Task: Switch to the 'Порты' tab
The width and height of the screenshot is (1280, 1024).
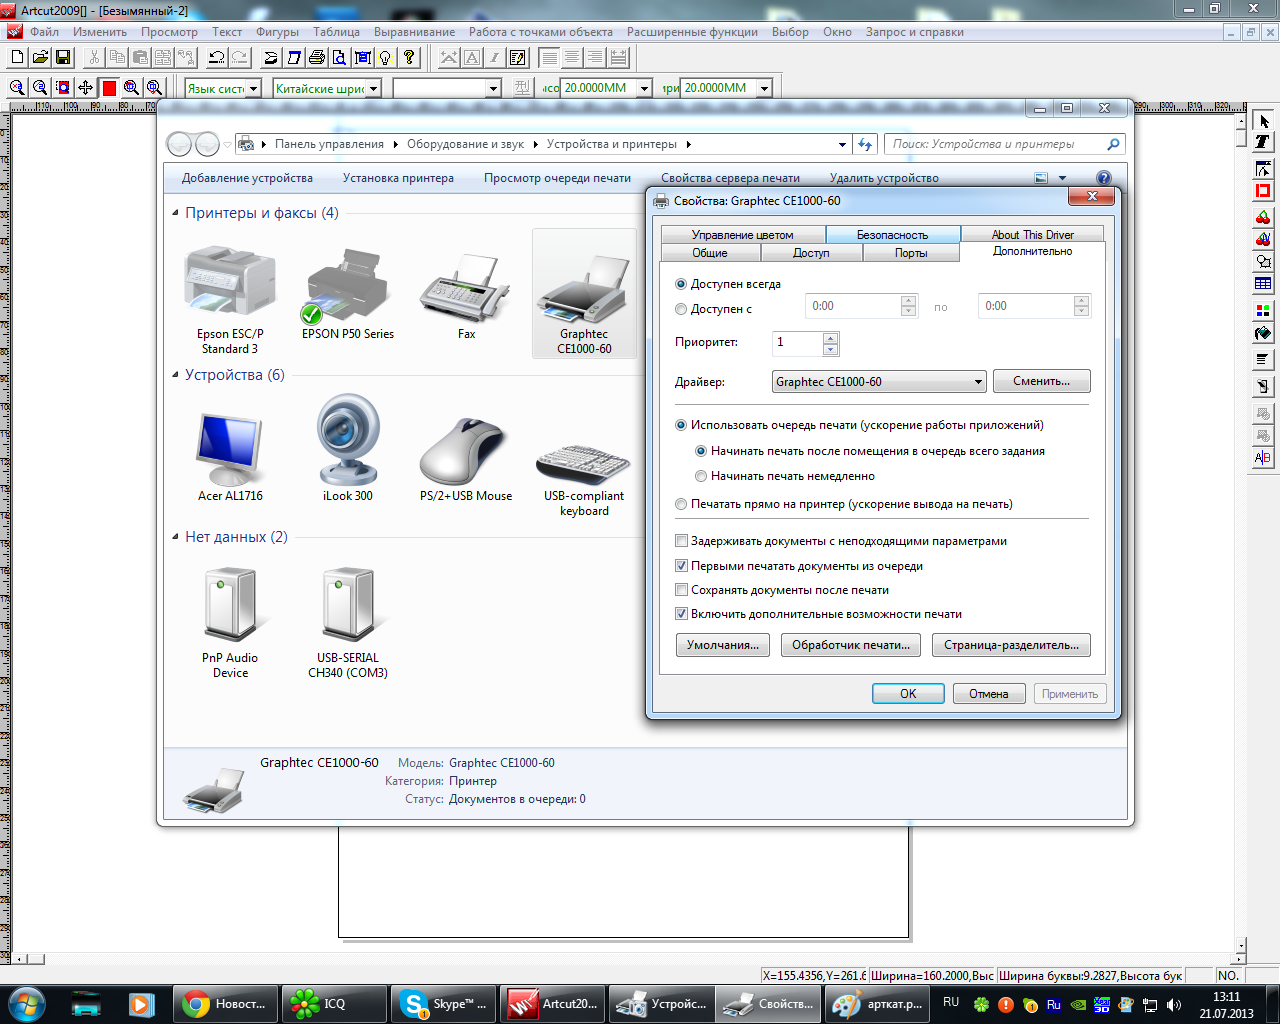Action: click(911, 253)
